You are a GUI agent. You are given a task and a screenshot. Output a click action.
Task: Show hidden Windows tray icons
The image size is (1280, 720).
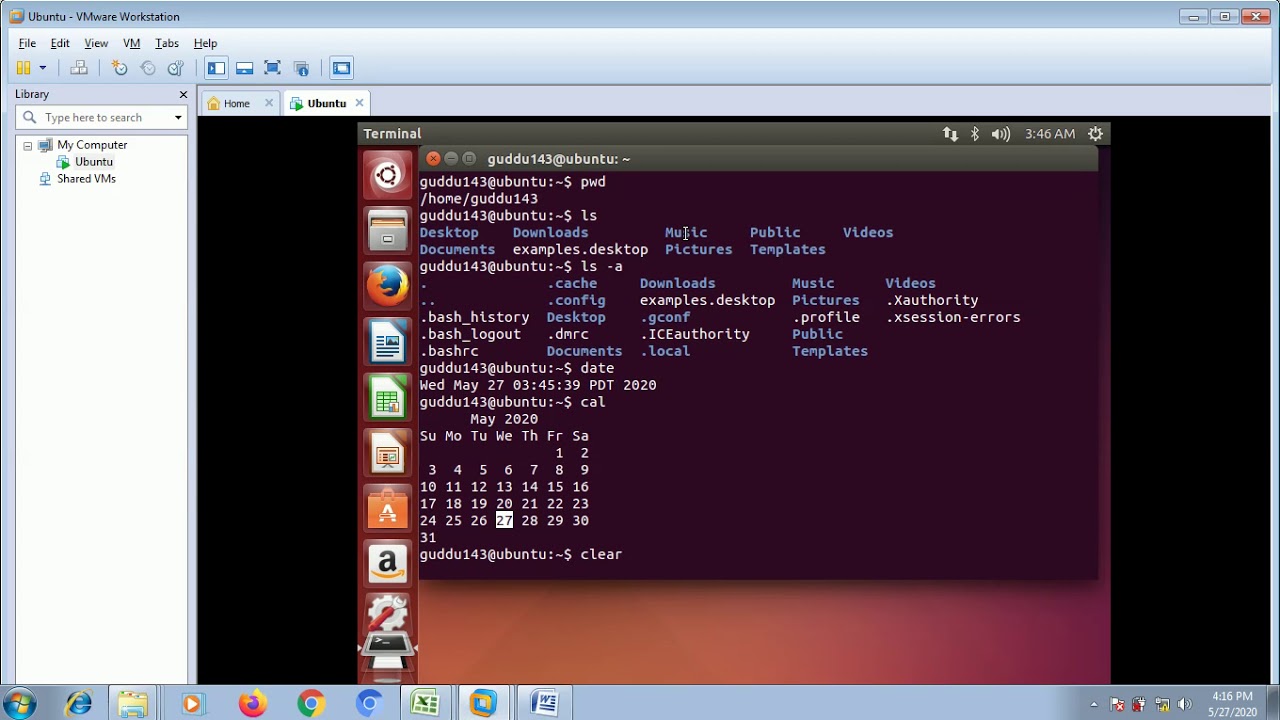click(x=1094, y=704)
